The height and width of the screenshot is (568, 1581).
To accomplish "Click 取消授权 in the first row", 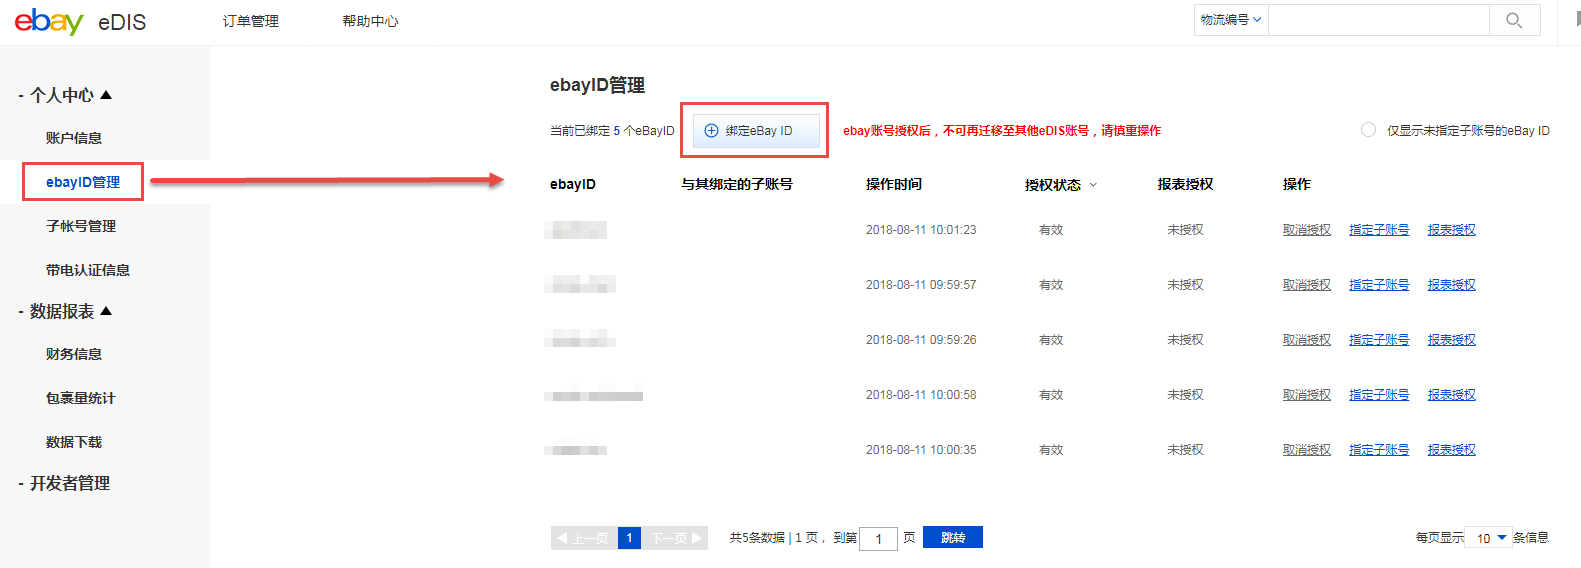I will [1306, 230].
